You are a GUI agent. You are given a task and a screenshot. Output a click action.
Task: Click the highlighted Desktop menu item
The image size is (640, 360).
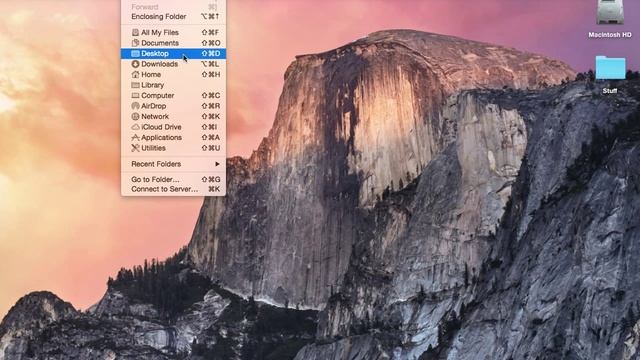pyautogui.click(x=173, y=53)
